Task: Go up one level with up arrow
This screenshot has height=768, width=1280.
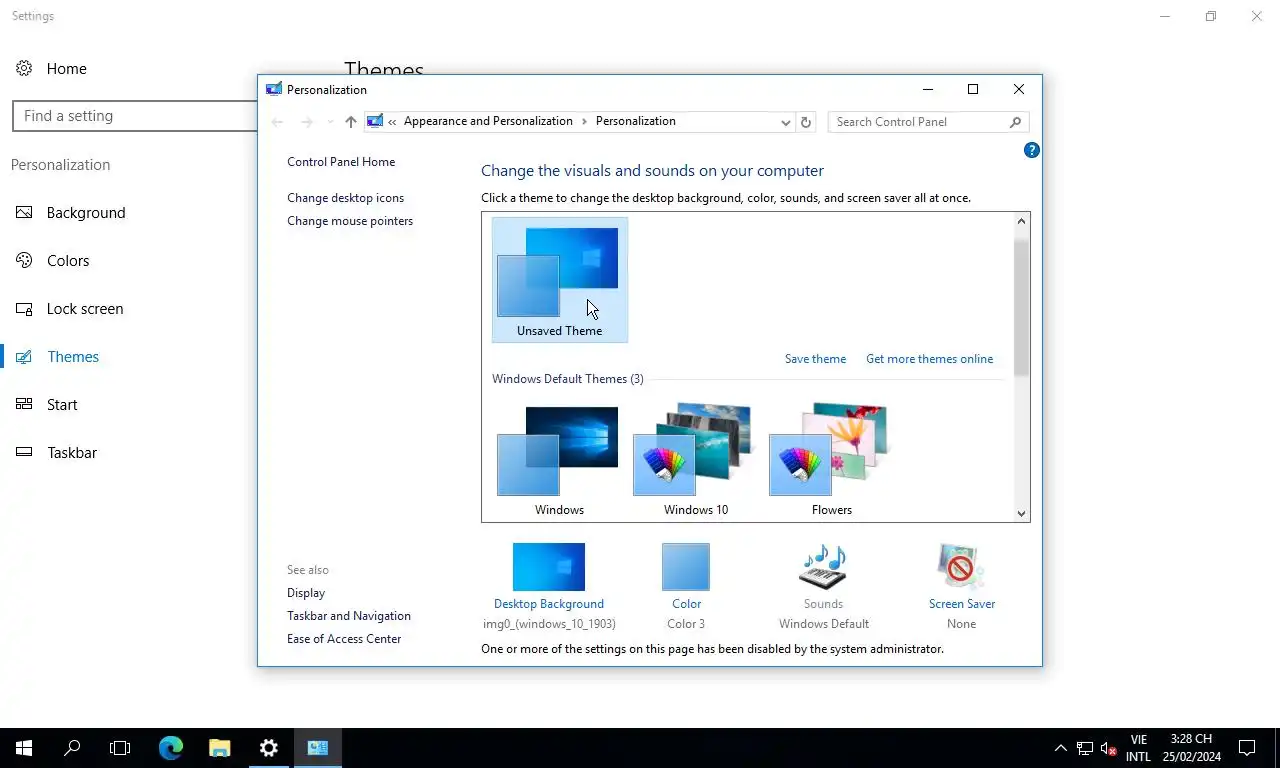Action: (x=350, y=122)
